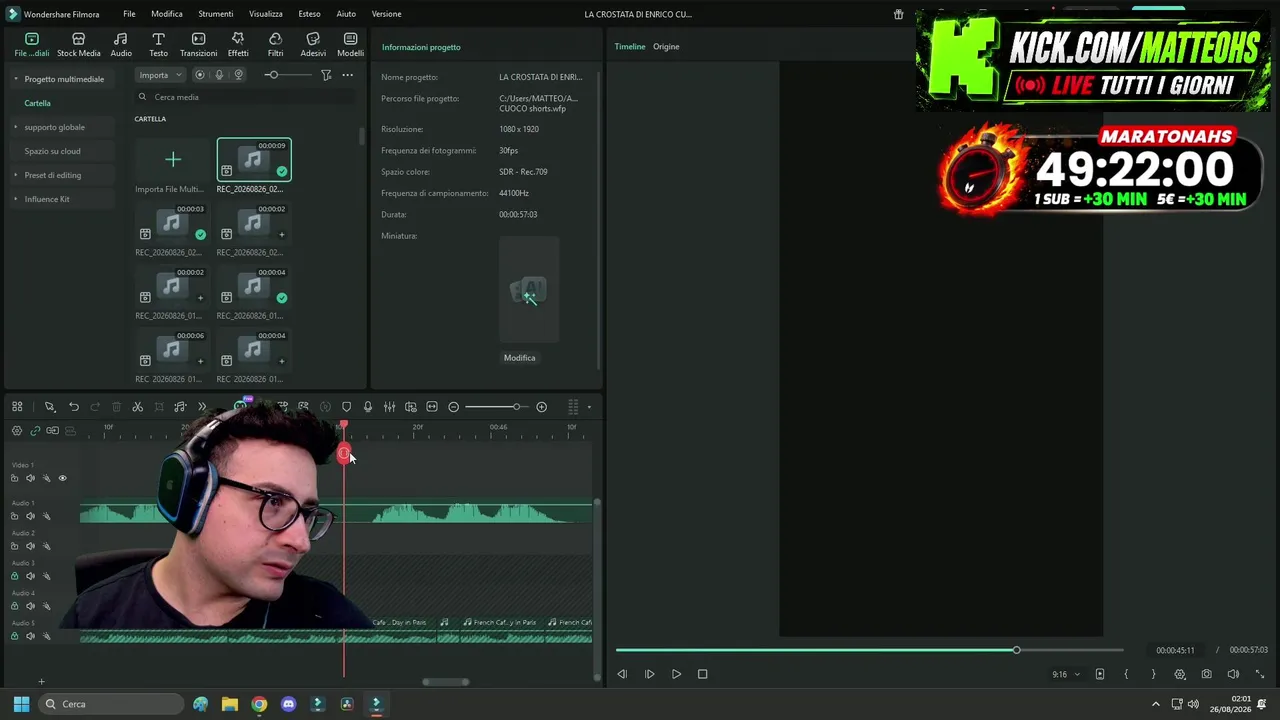Open the 9:16 aspect ratio dropdown

tap(1066, 674)
